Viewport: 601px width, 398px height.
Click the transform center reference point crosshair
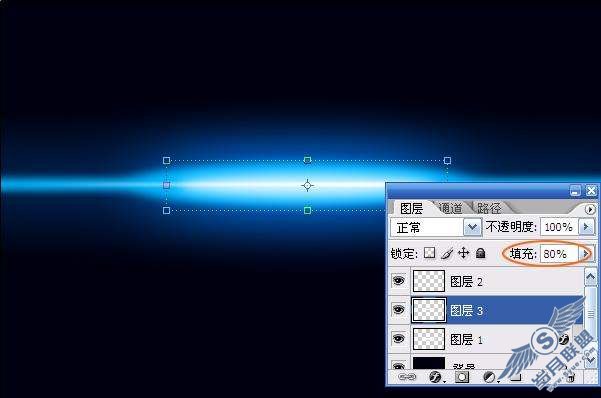pos(307,186)
